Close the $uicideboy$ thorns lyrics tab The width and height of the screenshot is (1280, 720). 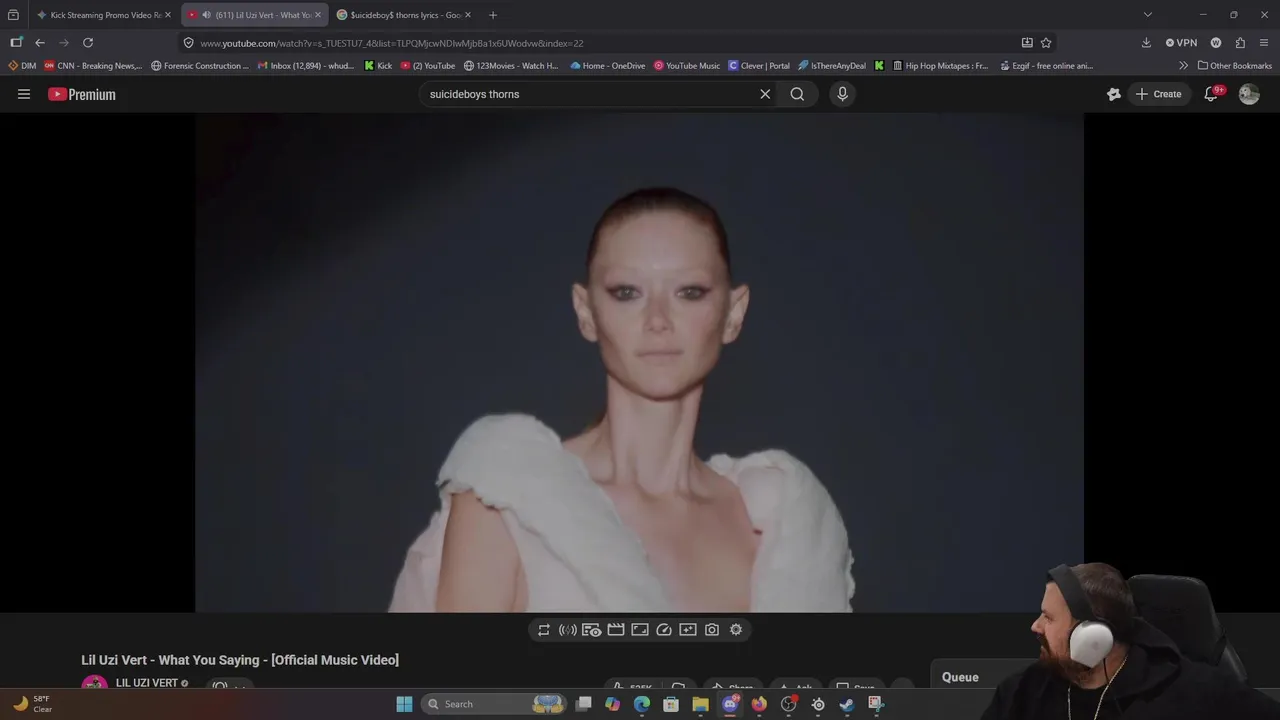[x=468, y=15]
